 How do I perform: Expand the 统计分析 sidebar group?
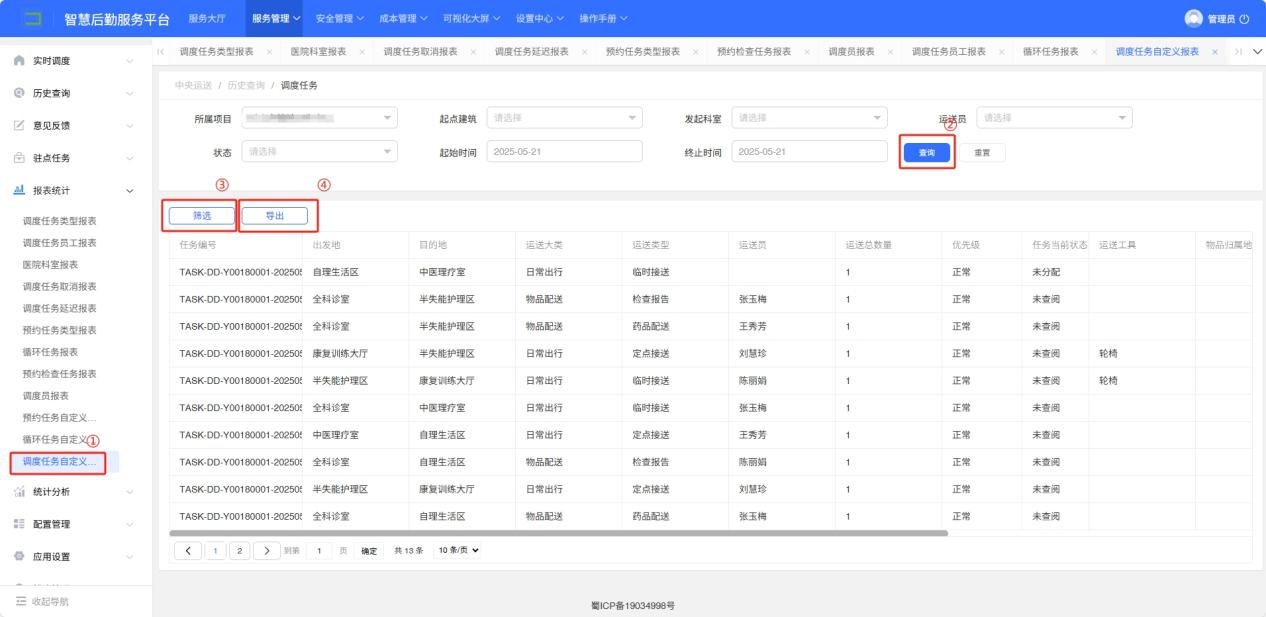click(76, 492)
